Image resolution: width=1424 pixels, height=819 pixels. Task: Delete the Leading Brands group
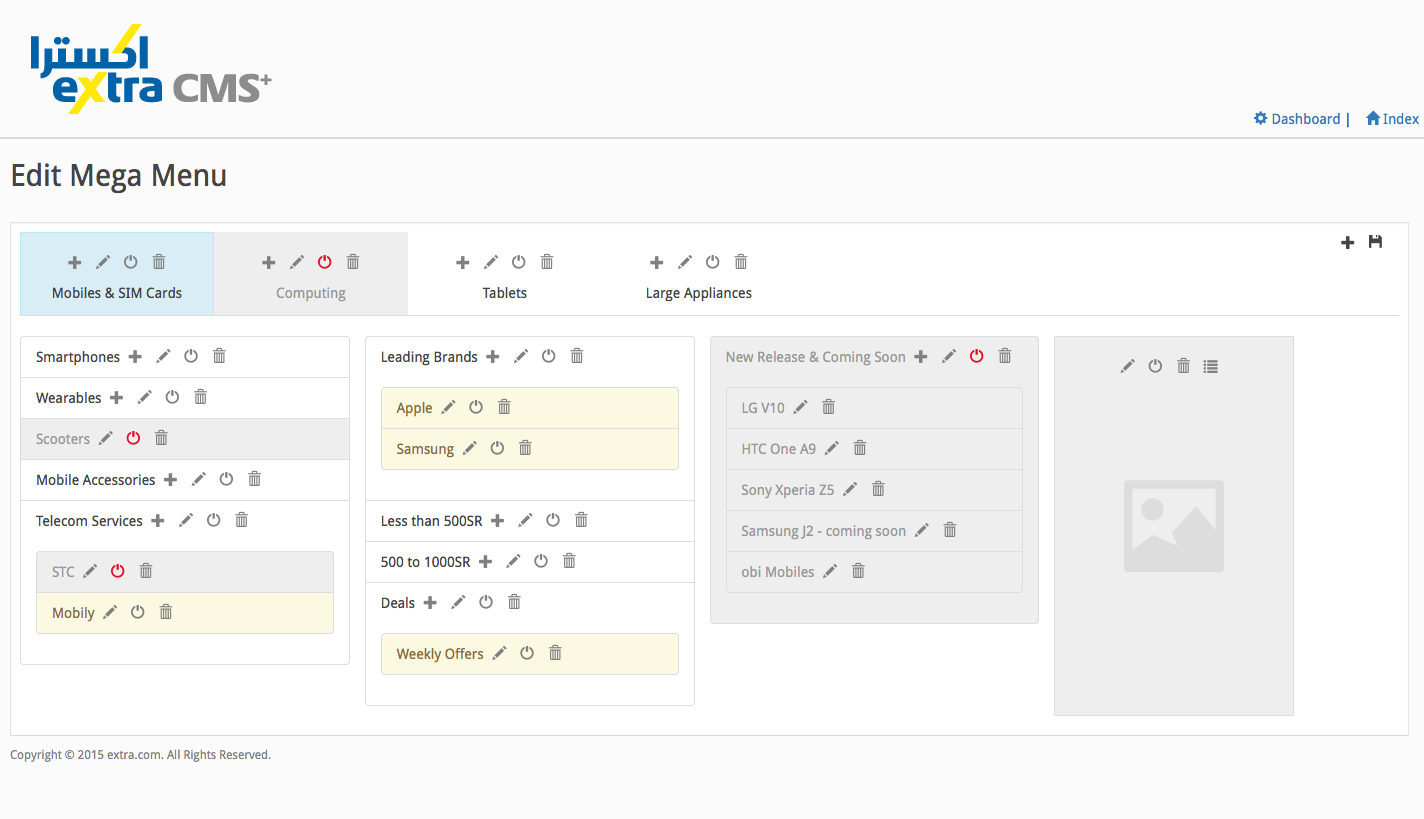click(577, 356)
